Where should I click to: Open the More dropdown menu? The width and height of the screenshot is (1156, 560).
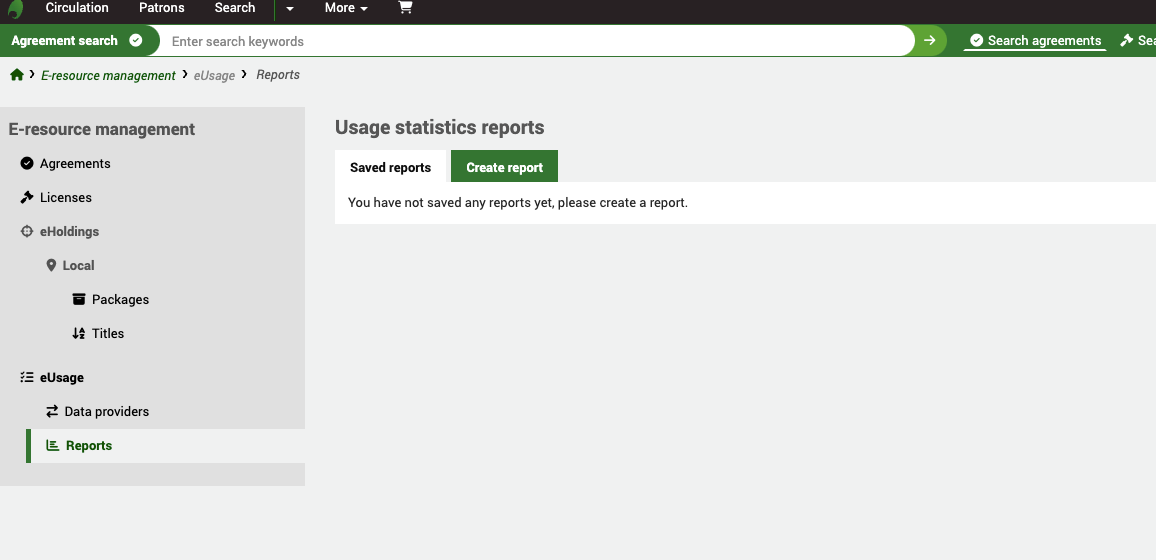(x=346, y=8)
